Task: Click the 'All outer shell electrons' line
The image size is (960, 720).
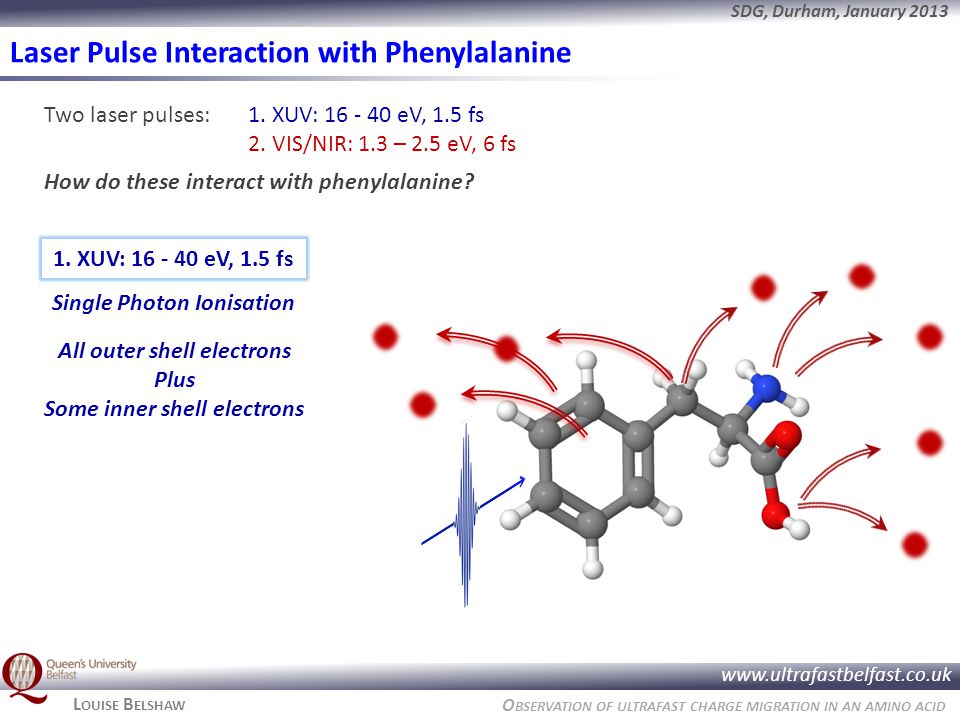Action: click(x=174, y=351)
